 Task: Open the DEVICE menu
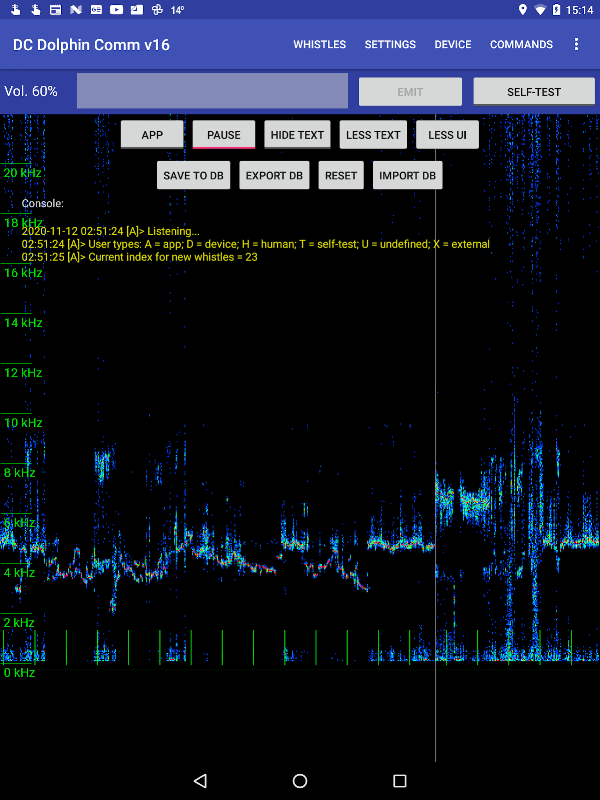pos(453,44)
